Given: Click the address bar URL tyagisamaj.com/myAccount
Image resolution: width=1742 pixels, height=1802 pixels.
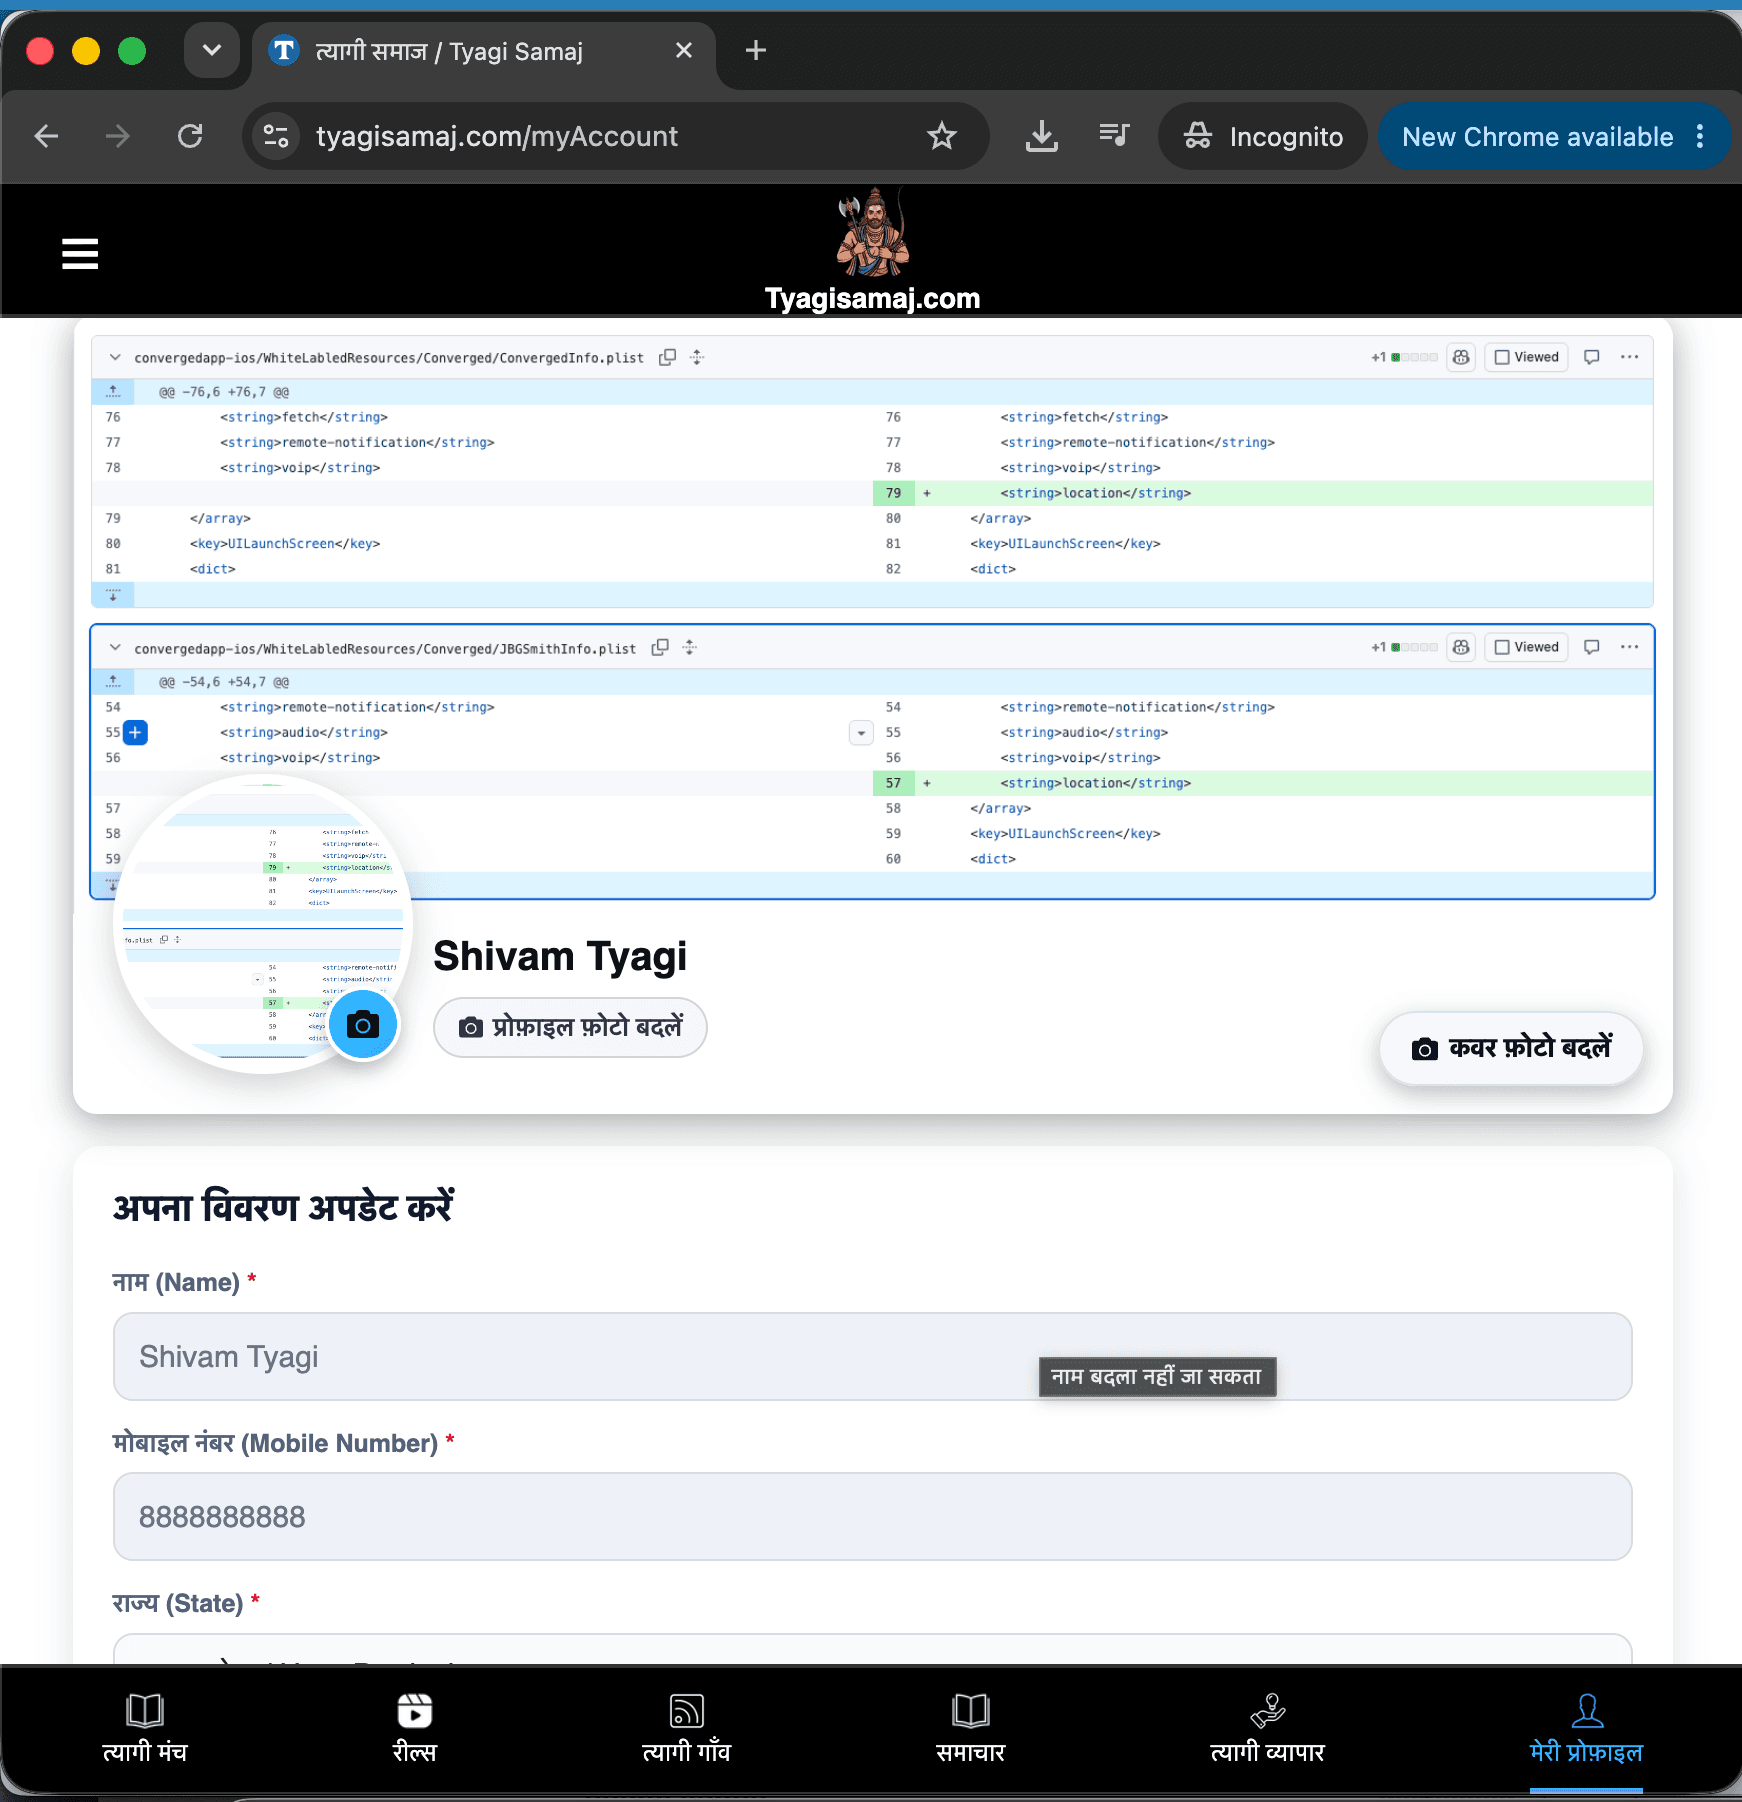Looking at the screenshot, I should point(497,136).
